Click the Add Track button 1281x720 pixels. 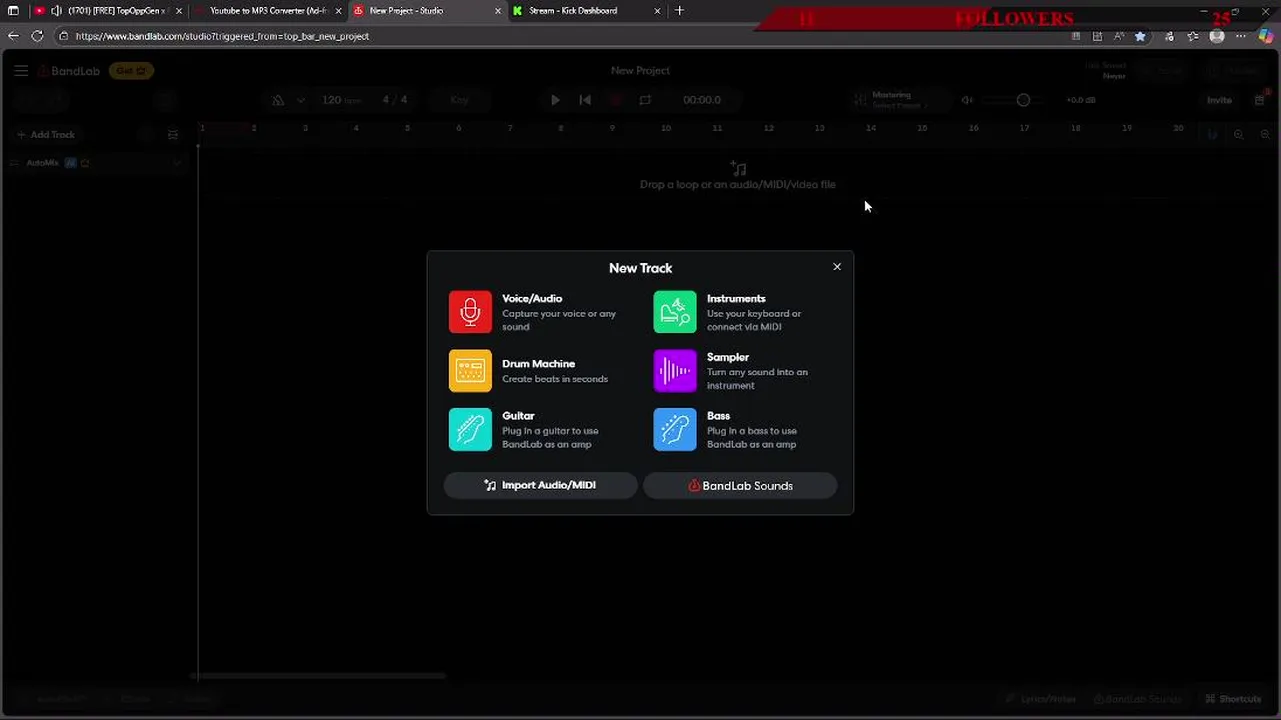click(x=46, y=135)
